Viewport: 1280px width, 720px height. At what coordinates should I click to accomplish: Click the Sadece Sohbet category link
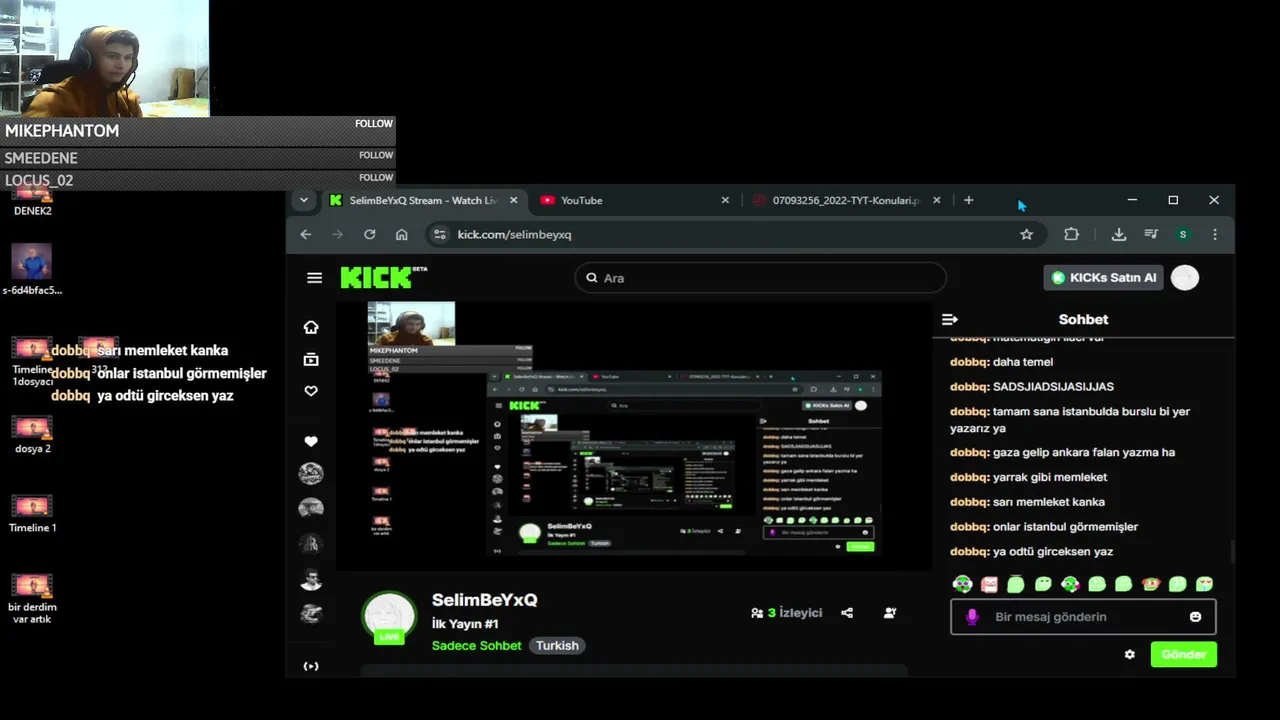click(476, 646)
